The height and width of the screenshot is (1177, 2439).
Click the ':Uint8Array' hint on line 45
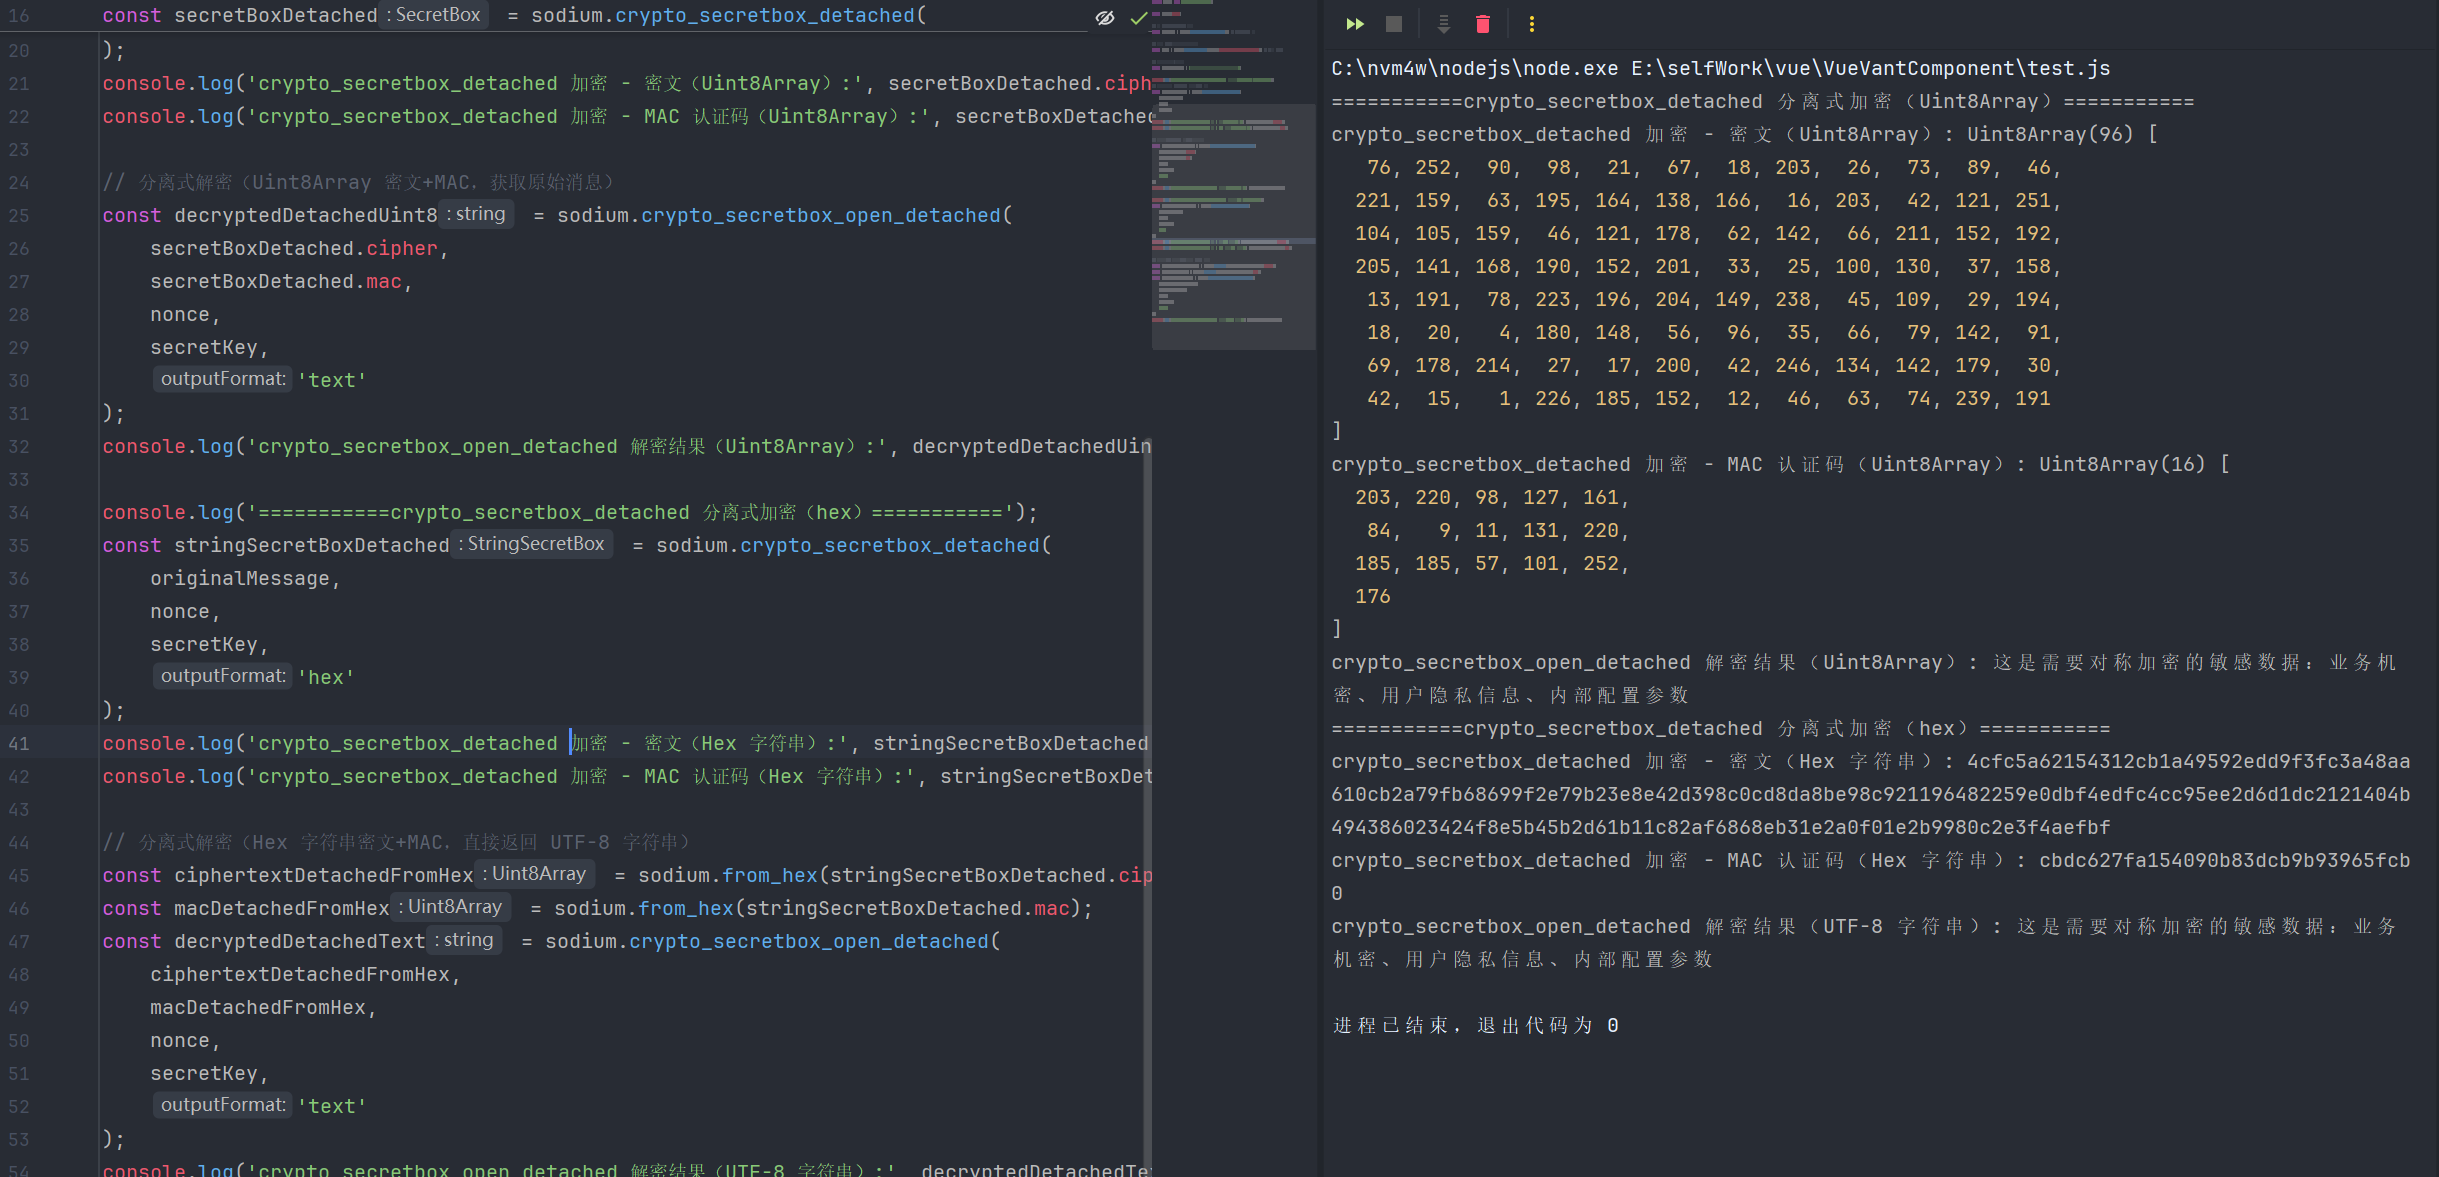(535, 874)
